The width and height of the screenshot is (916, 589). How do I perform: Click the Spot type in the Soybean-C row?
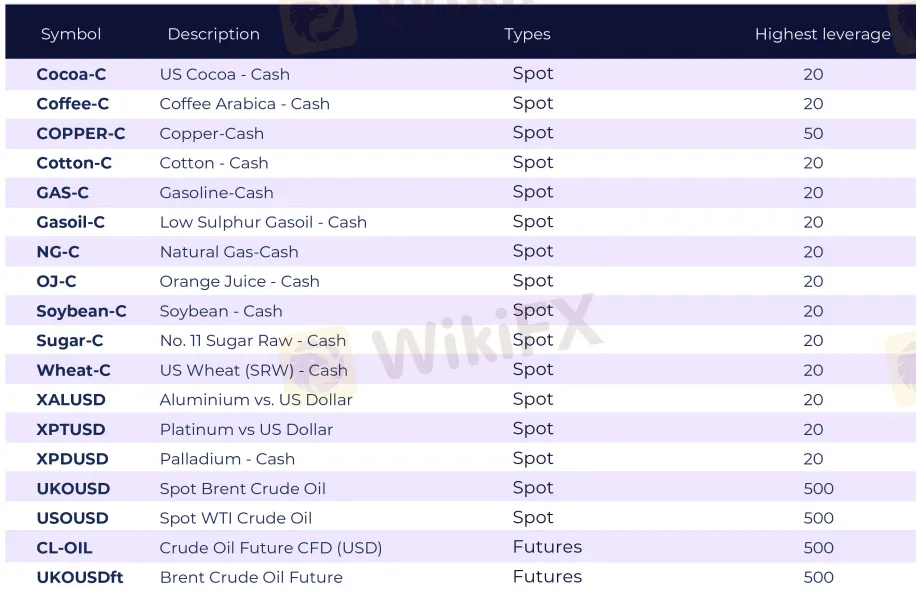pyautogui.click(x=533, y=311)
